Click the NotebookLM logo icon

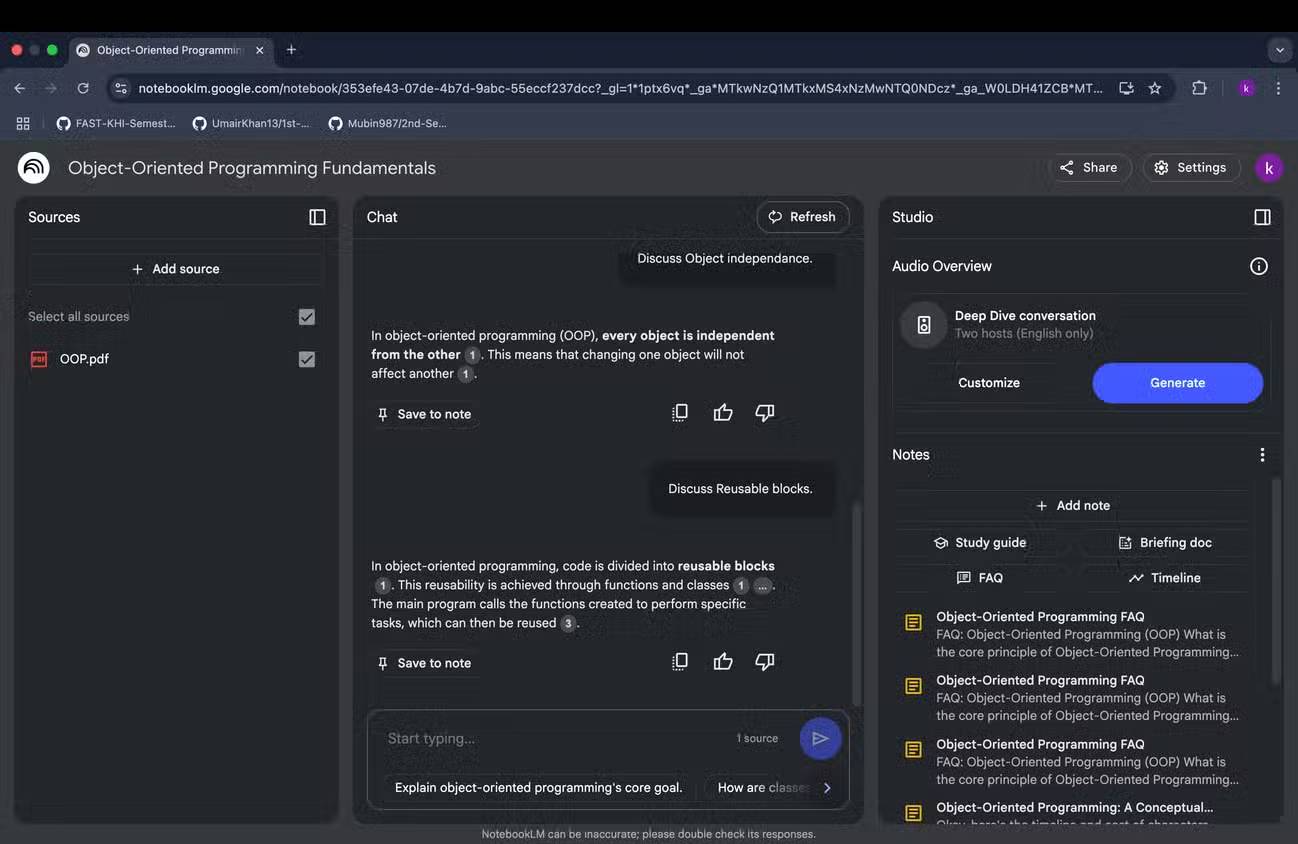click(x=34, y=168)
